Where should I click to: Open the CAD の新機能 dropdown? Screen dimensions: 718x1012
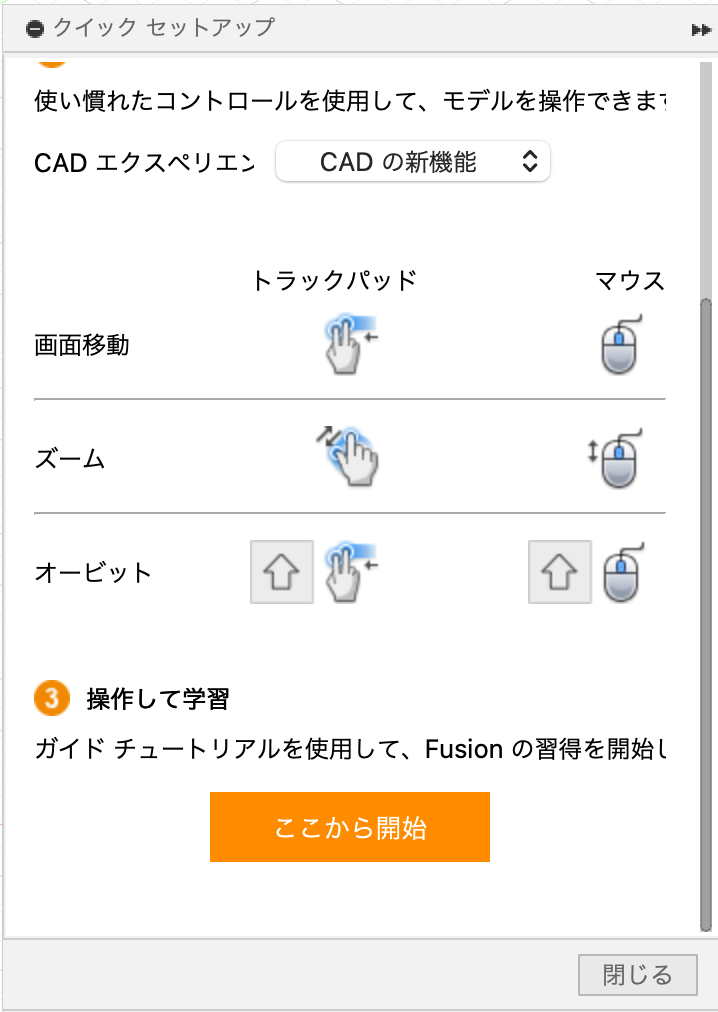click(x=413, y=161)
